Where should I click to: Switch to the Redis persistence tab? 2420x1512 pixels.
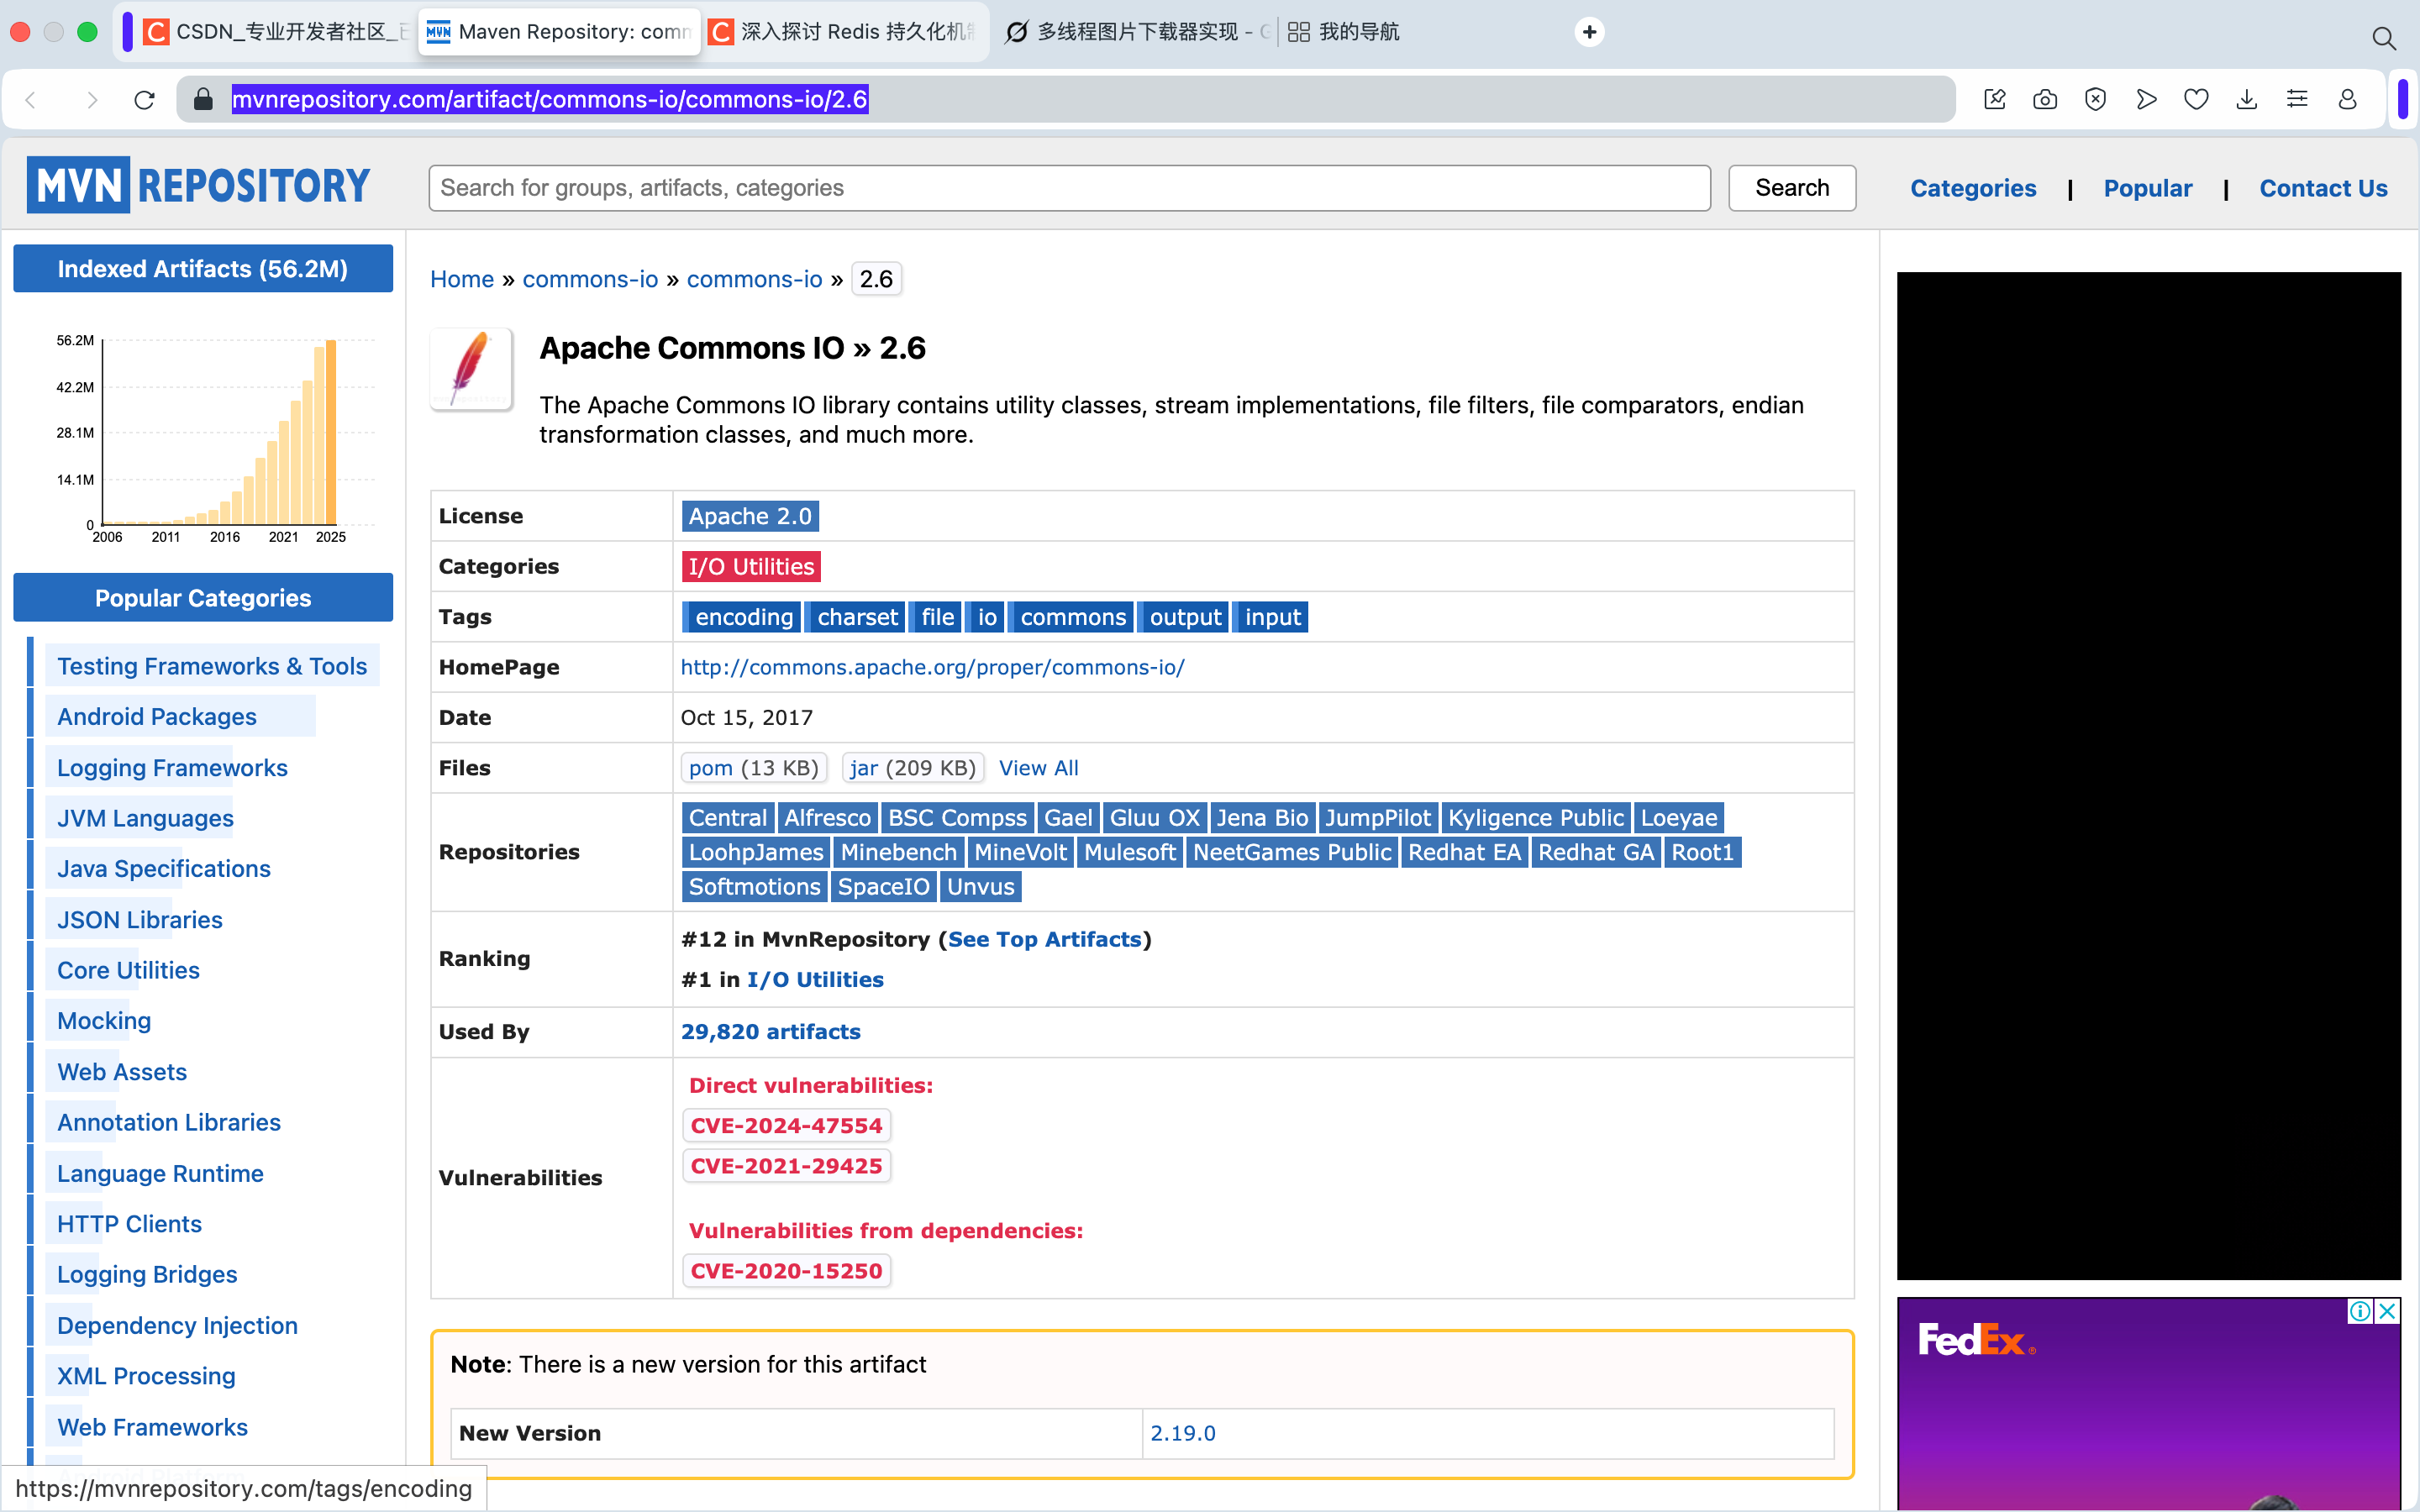pyautogui.click(x=845, y=32)
